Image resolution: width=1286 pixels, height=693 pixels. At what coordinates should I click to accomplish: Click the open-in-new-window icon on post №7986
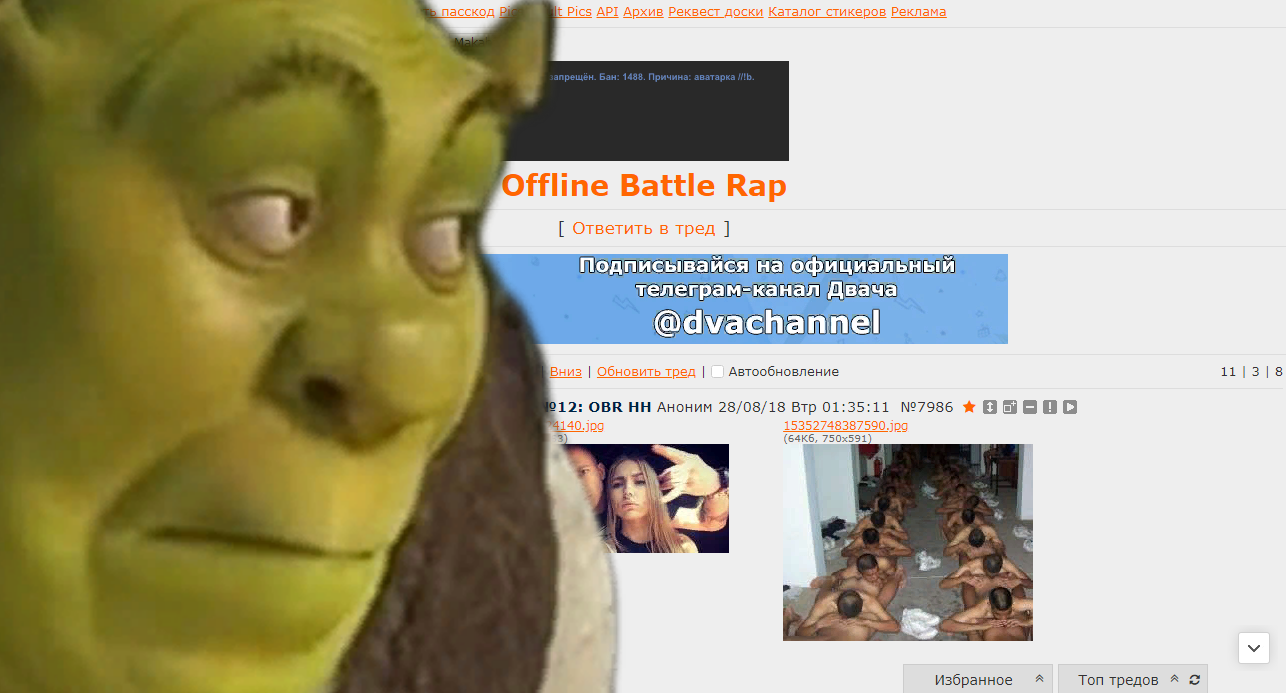pyautogui.click(x=1010, y=407)
